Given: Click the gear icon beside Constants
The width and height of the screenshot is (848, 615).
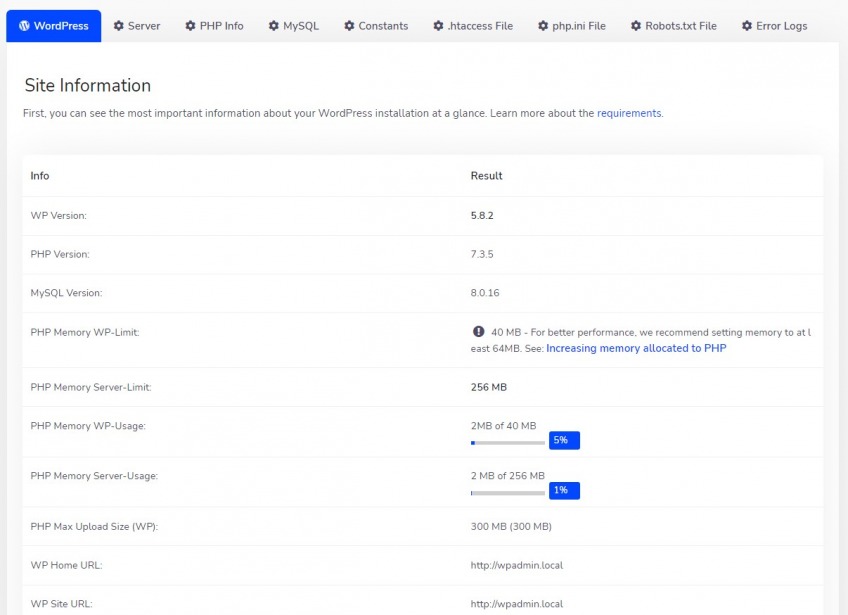Looking at the screenshot, I should pos(350,26).
